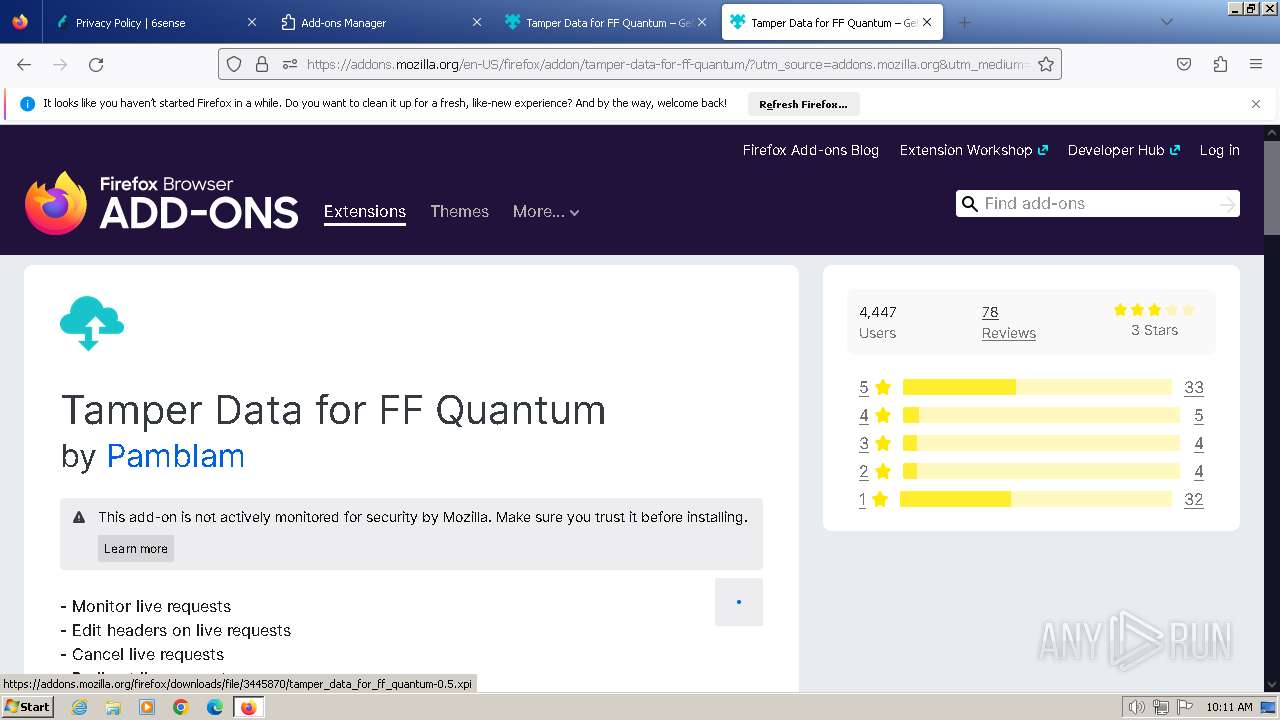
Task: Close the Add-ons Manager tab
Action: (x=477, y=22)
